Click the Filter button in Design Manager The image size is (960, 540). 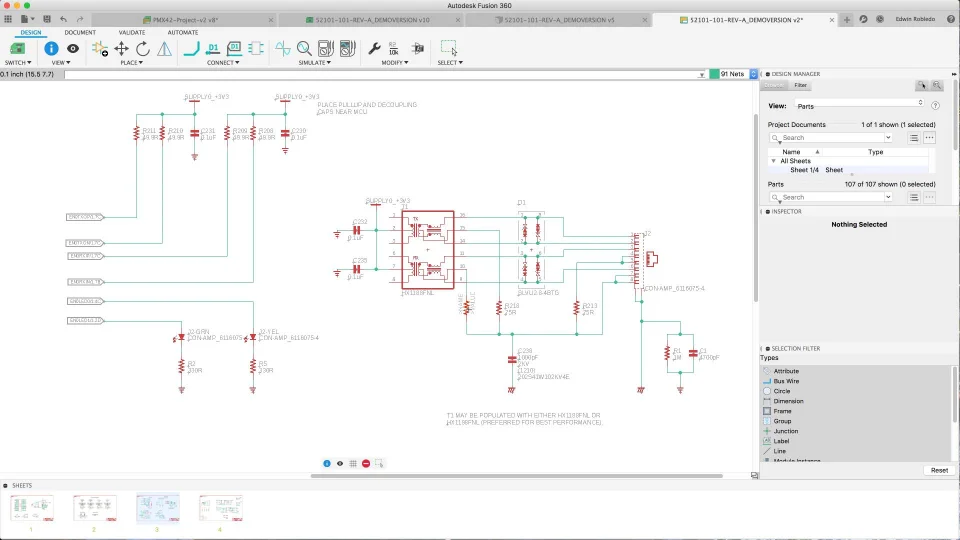(801, 86)
